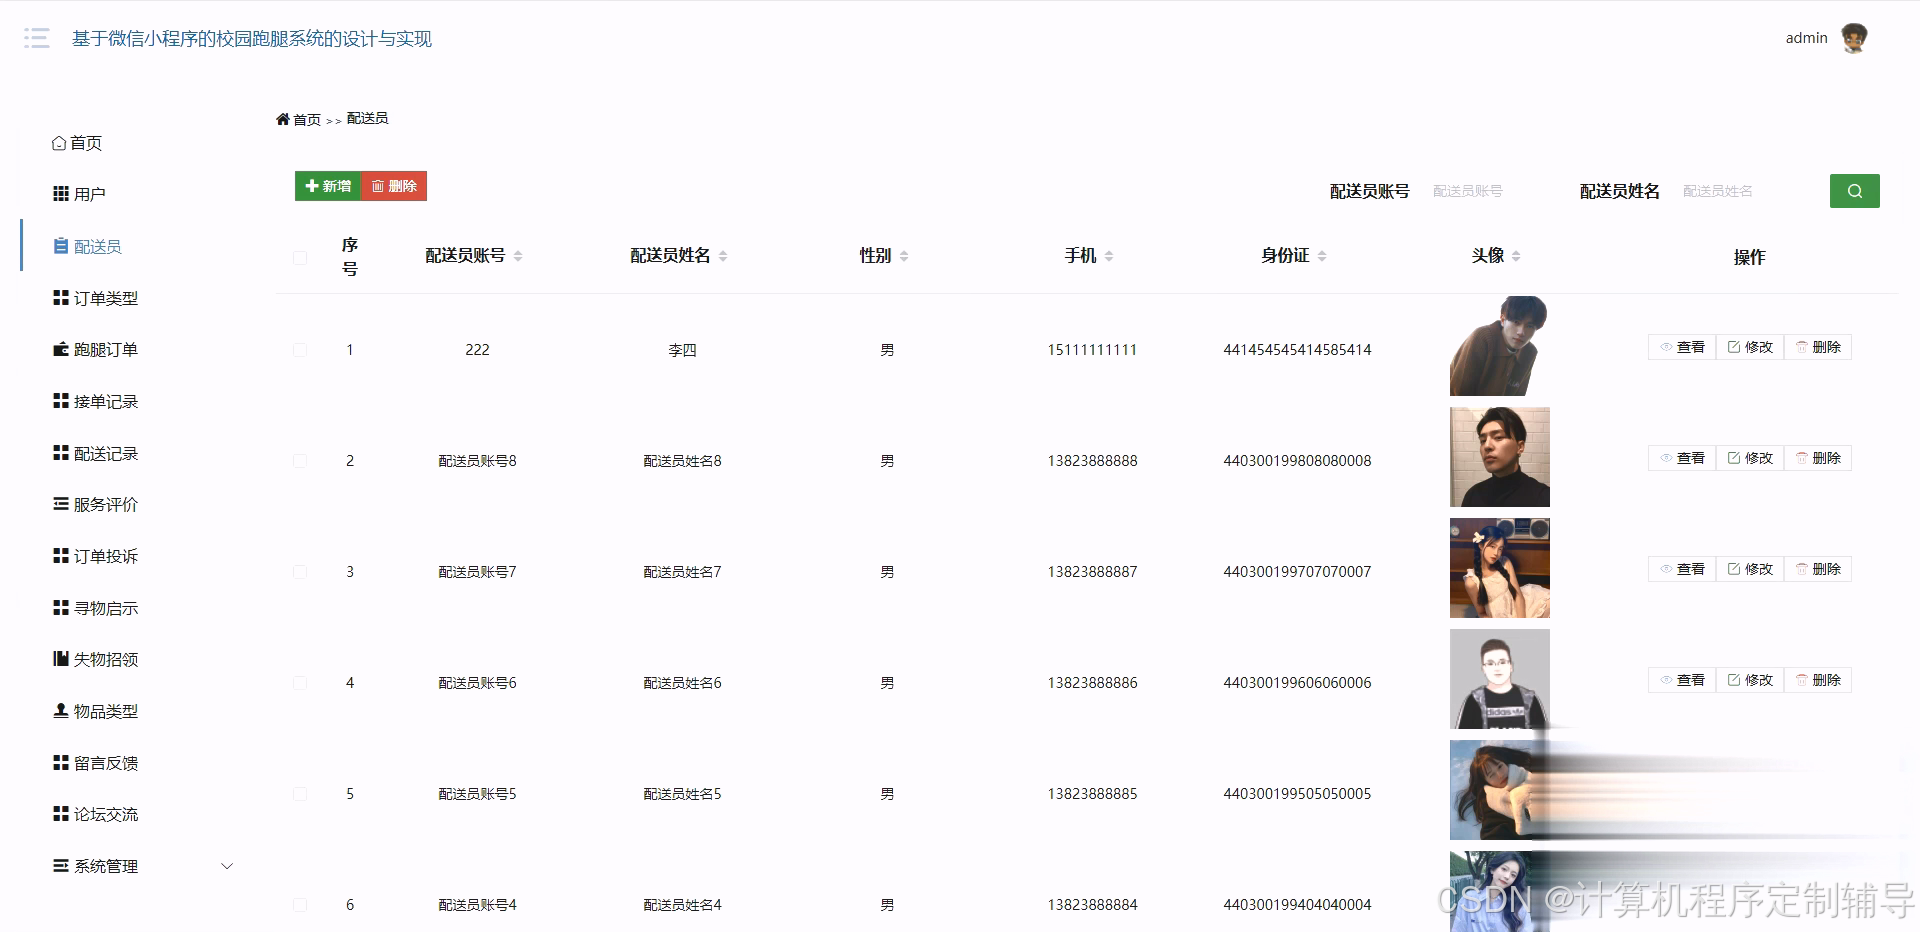Screen dimensions: 1920x932
Task: Go to 配送记录 section
Action: (103, 453)
